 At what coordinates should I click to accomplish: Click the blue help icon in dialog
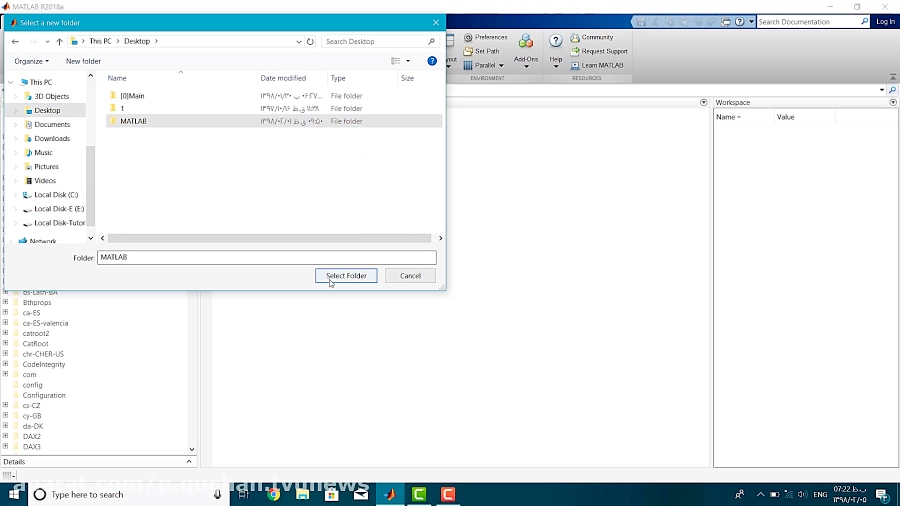coord(432,61)
